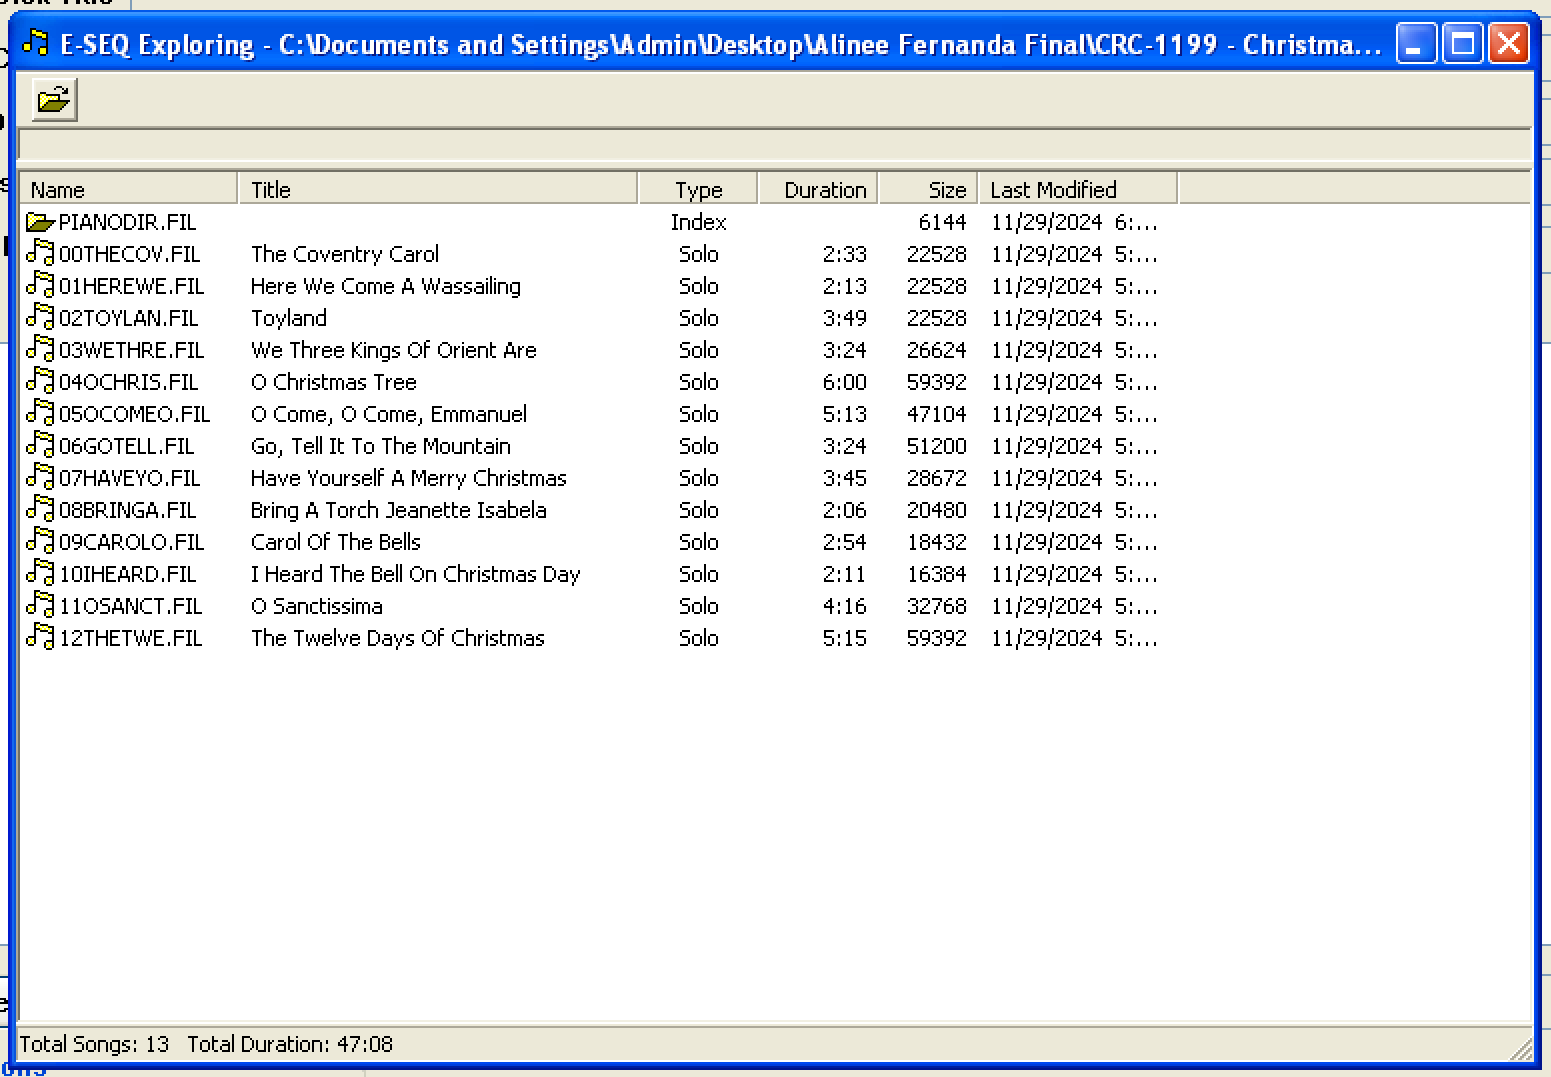Click the music note icon of 00THECOV.FIL
The image size is (1551, 1077).
point(40,253)
